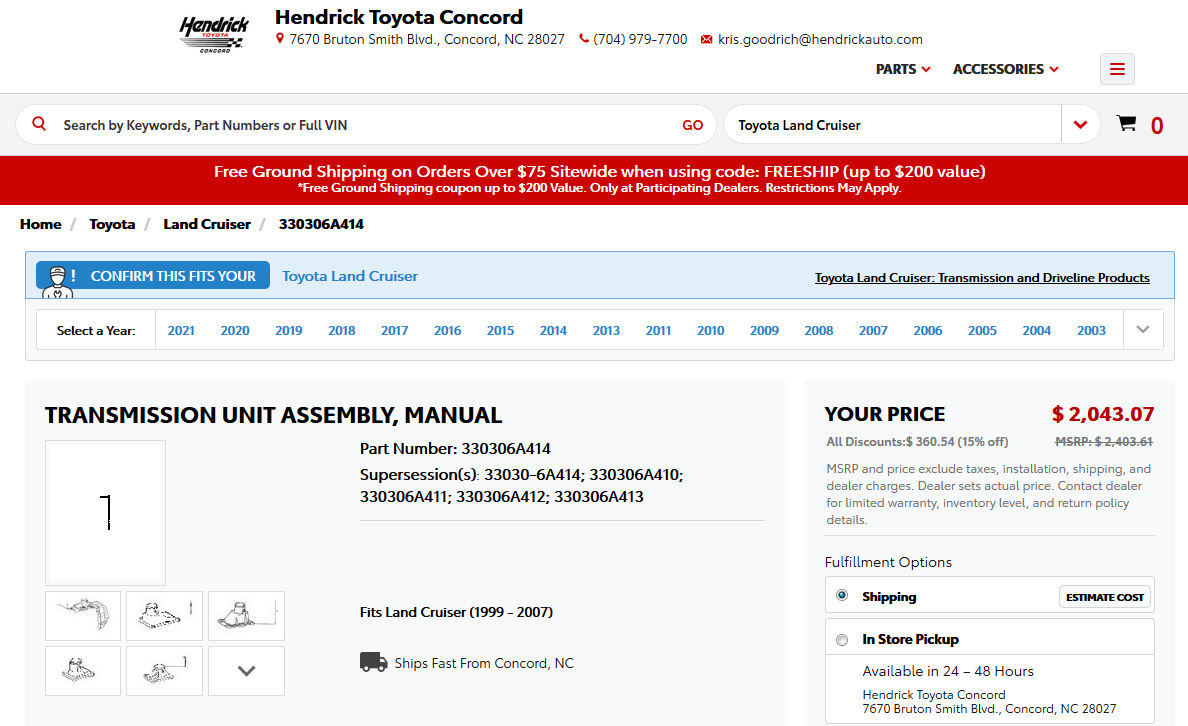Image resolution: width=1188 pixels, height=726 pixels.
Task: Select model year 2008
Action: coord(819,330)
